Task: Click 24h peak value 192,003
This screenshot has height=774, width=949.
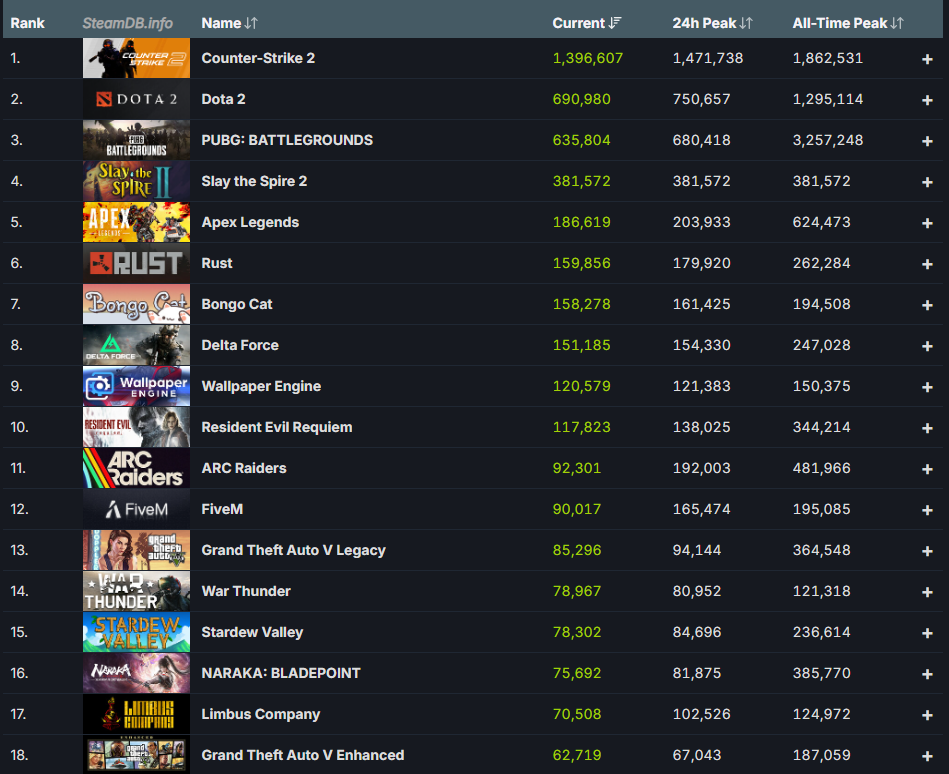Action: coord(701,468)
